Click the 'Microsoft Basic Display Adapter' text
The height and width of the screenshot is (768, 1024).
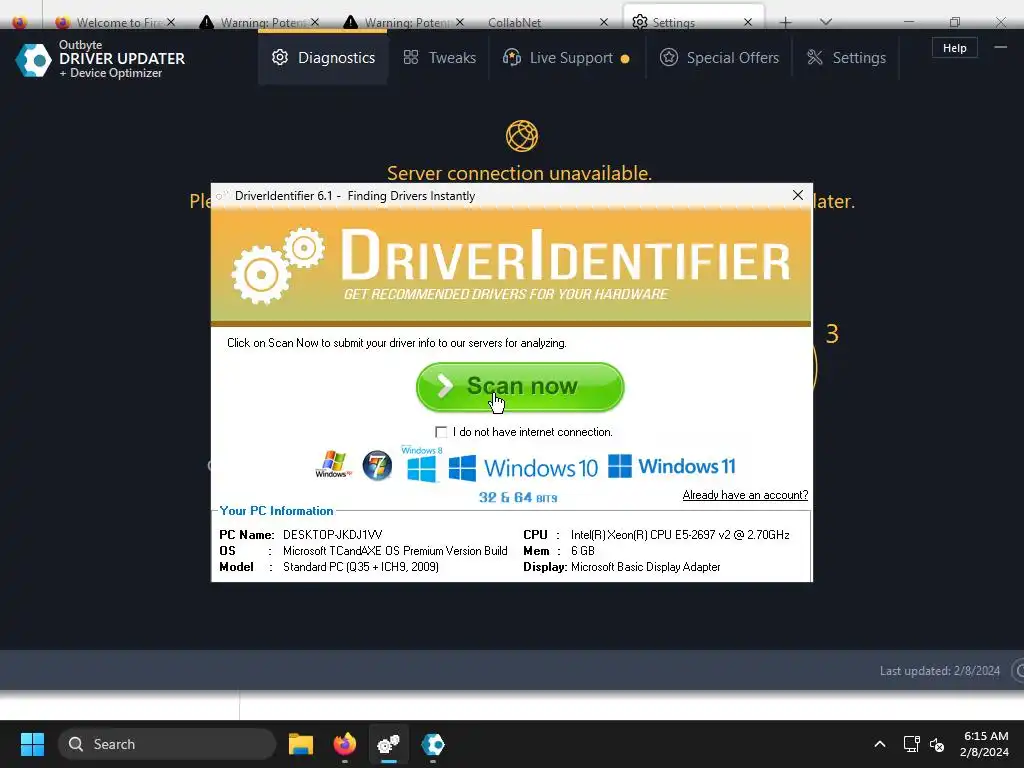click(x=645, y=567)
